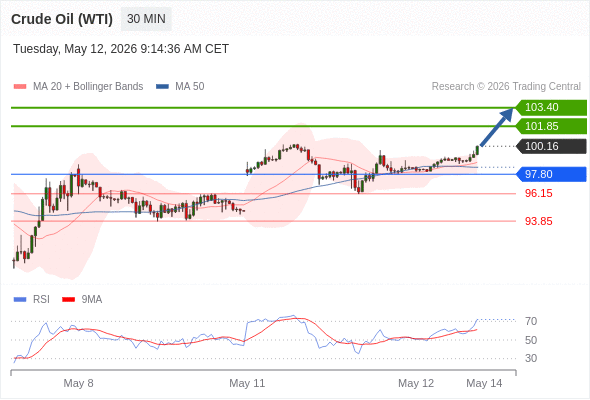Click the 100.16 current price tag
The image size is (590, 400).
[551, 146]
